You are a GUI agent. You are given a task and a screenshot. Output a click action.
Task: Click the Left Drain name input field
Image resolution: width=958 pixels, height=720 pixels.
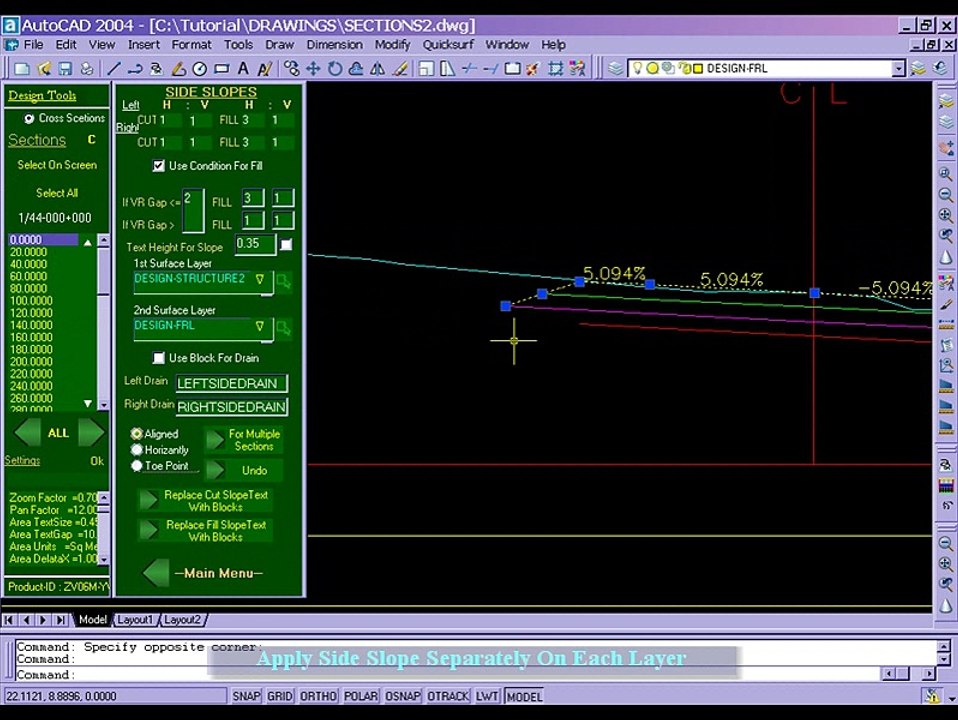232,383
